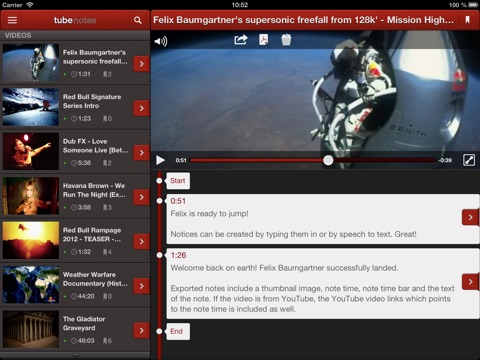The width and height of the screenshot is (480, 360).
Task: Select Weather Warfare world map thumbnail
Action: (31, 285)
